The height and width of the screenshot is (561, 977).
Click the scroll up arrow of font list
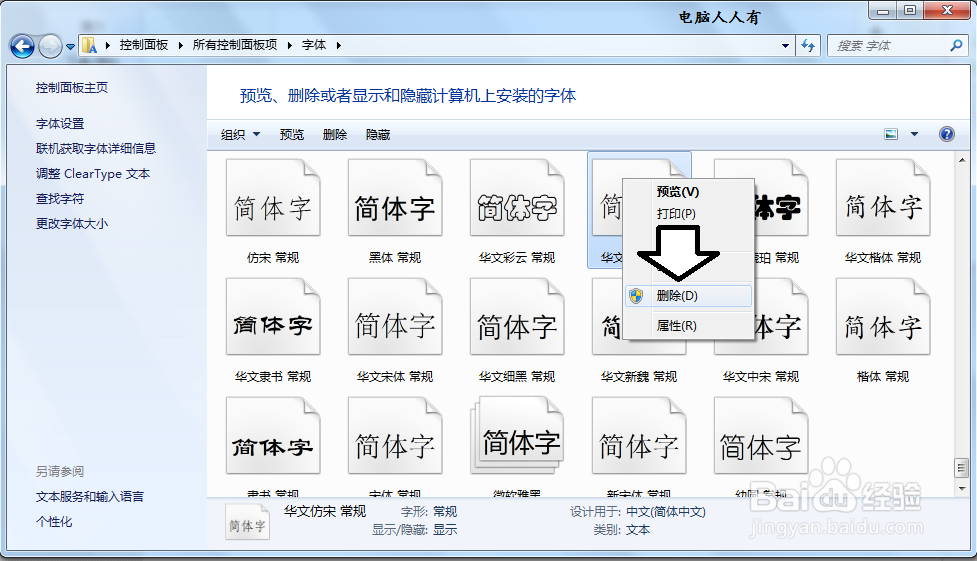(961, 161)
